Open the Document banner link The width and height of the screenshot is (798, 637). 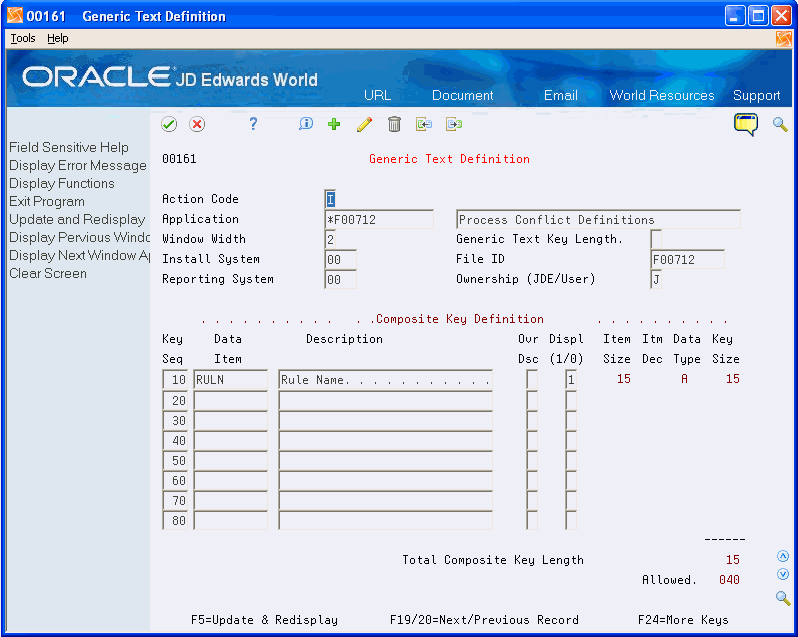463,95
